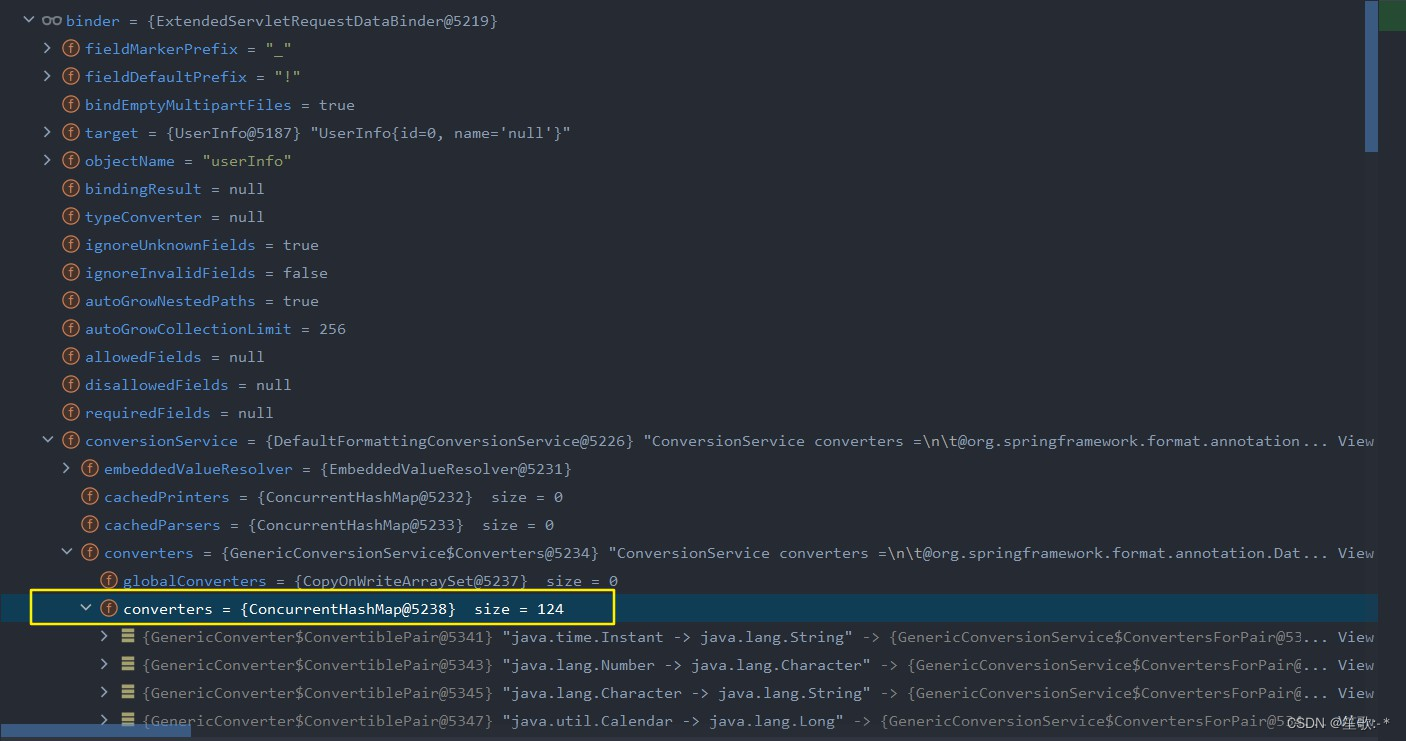This screenshot has height=741, width=1406.
Task: Click field icon of ignoreUnknownFields
Action: point(70,244)
